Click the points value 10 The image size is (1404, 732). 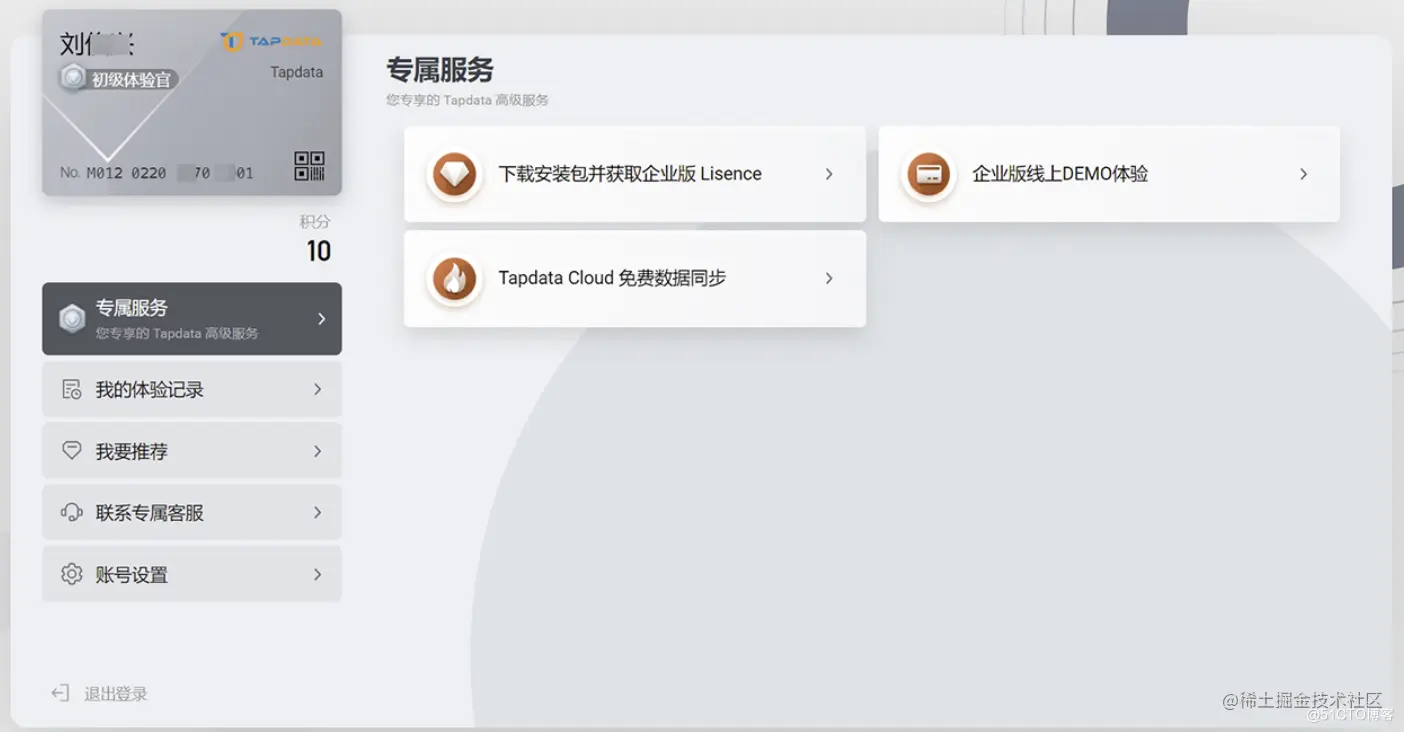point(319,251)
